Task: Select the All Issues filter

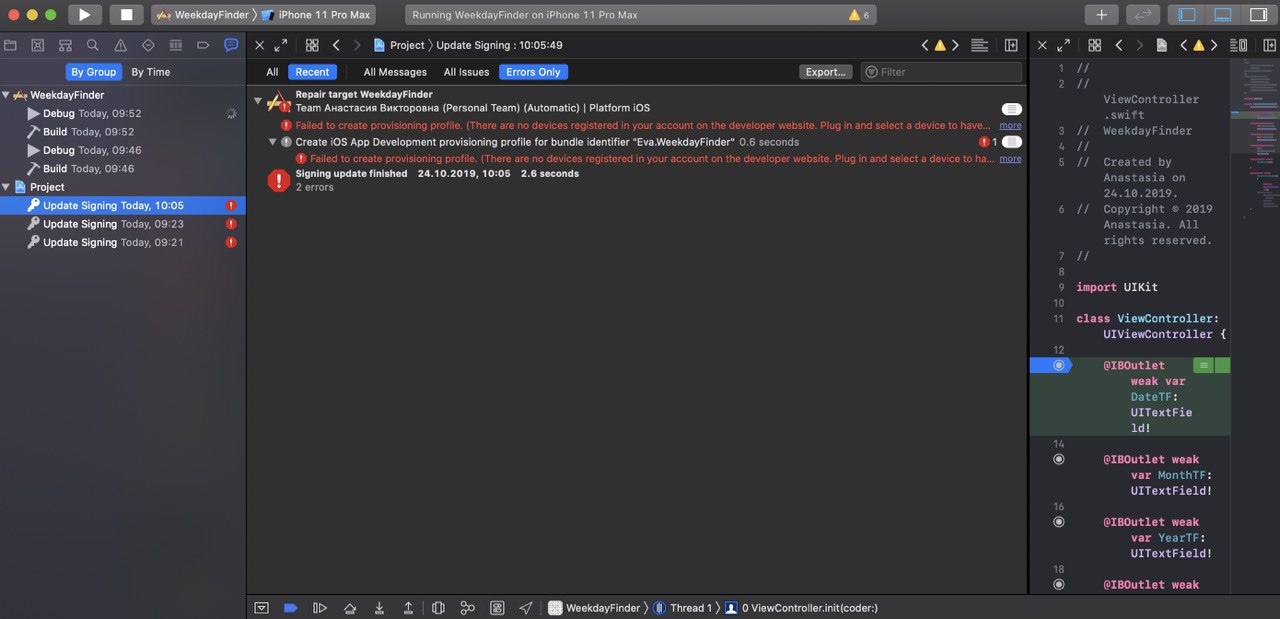Action: [x=467, y=72]
